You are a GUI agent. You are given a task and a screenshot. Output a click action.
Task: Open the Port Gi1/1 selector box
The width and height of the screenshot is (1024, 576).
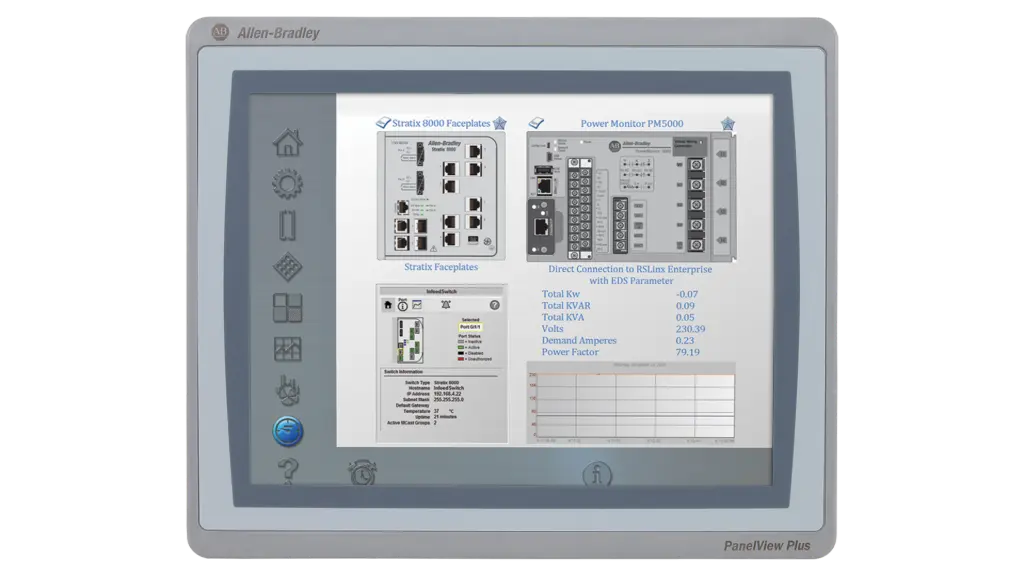pos(472,326)
